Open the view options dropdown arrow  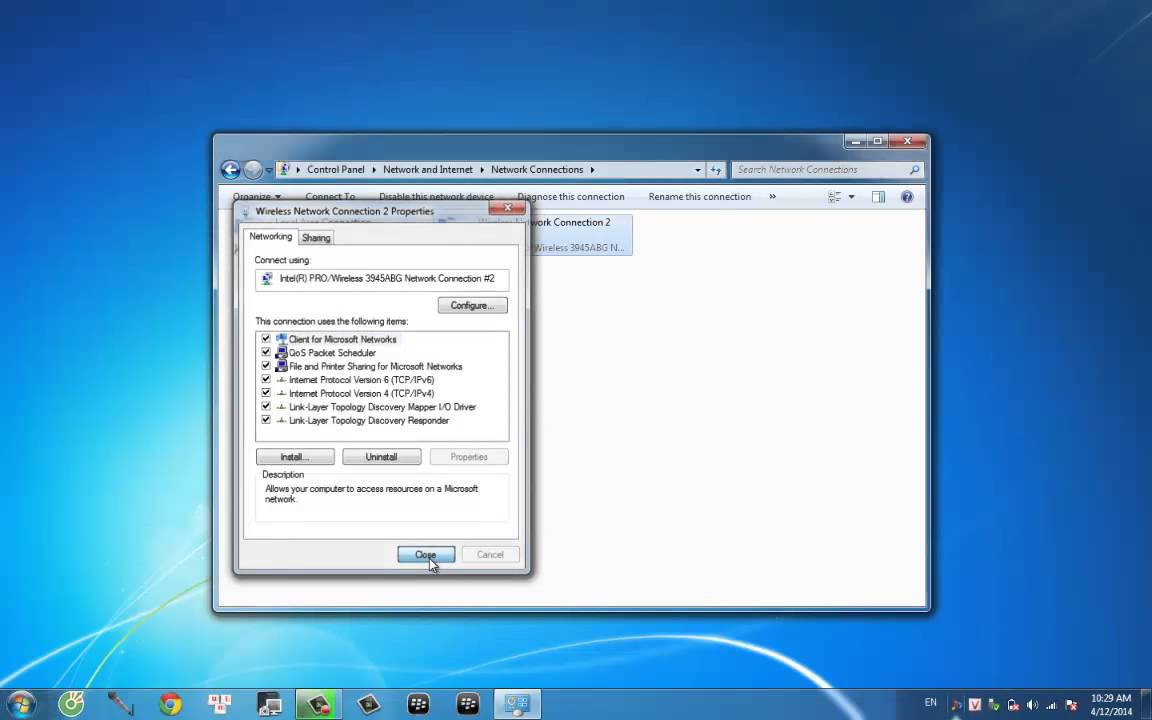[852, 197]
